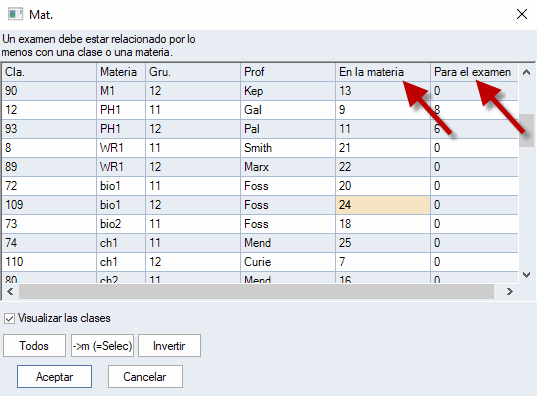Select class cell 93

tap(49, 129)
